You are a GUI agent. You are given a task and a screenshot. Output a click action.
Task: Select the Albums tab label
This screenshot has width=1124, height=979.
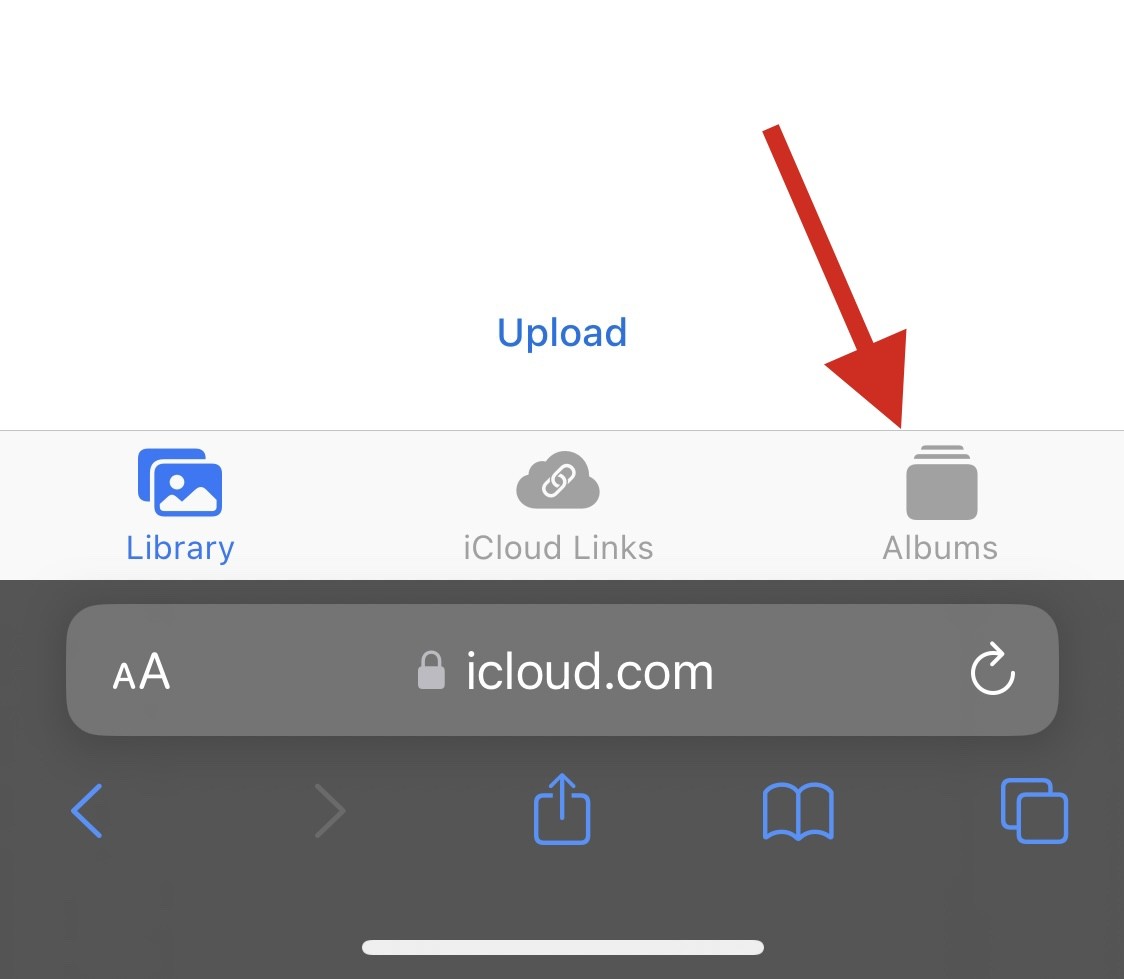click(x=940, y=548)
